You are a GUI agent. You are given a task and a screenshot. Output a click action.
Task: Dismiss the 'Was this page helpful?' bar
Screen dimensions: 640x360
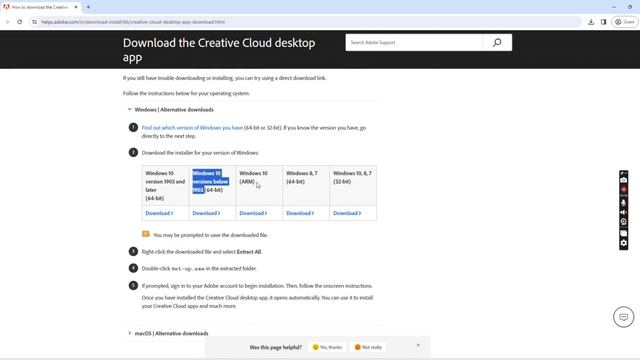coord(418,345)
